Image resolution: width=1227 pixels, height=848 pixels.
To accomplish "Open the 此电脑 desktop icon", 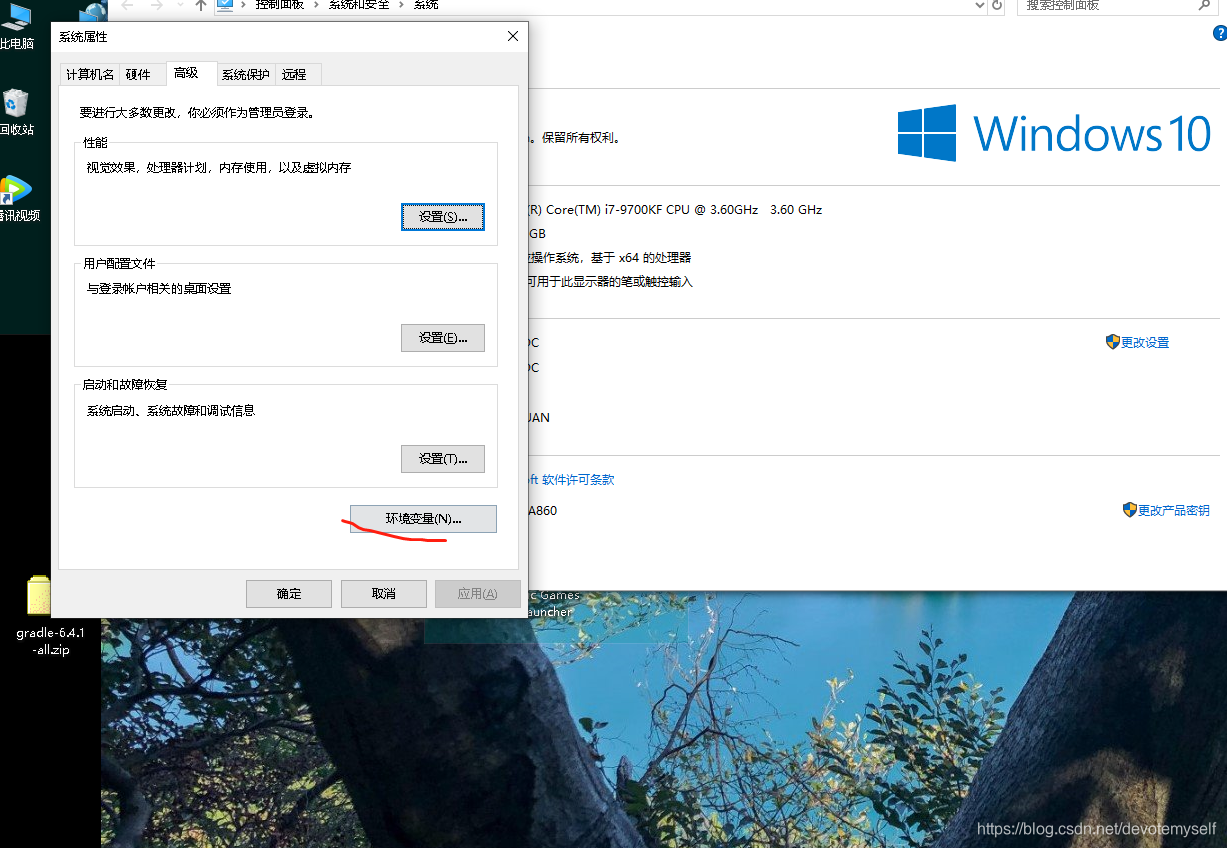I will pos(16,27).
